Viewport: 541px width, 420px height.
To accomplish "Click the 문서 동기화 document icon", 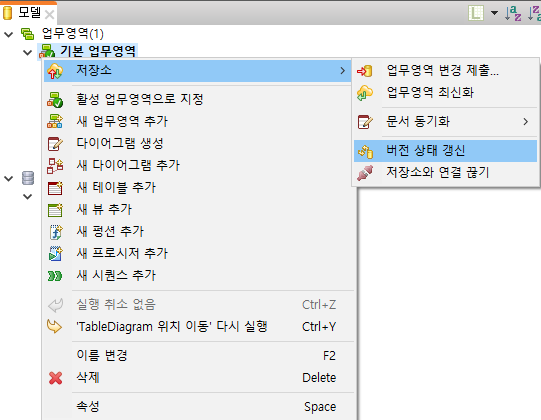I will 365,122.
